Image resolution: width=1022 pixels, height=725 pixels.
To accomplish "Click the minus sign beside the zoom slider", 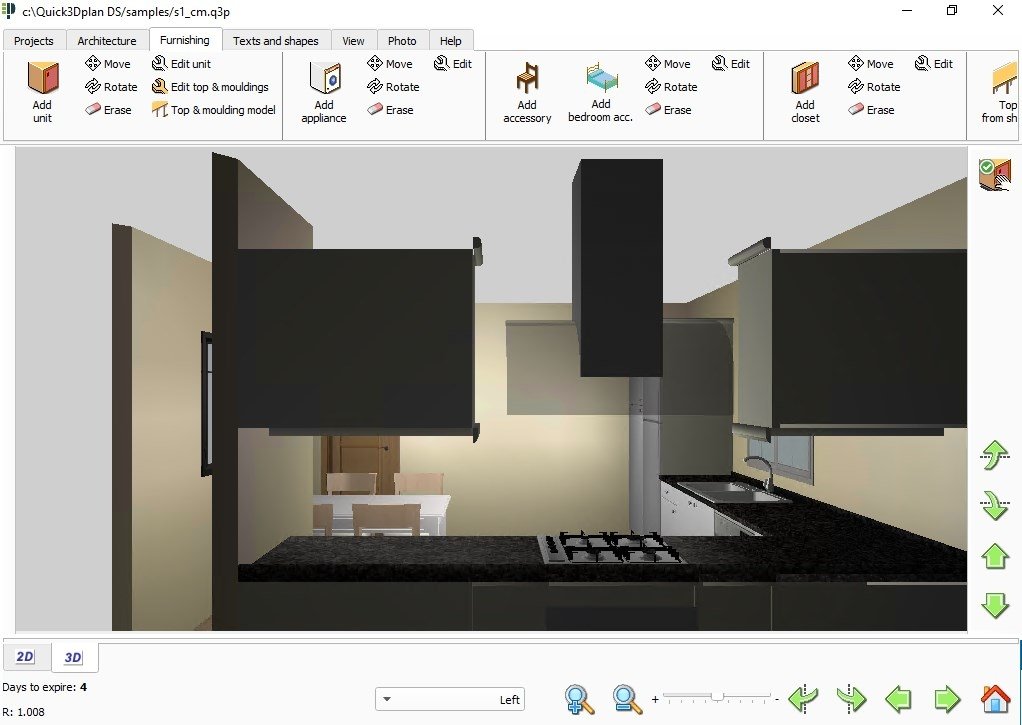I will [777, 699].
